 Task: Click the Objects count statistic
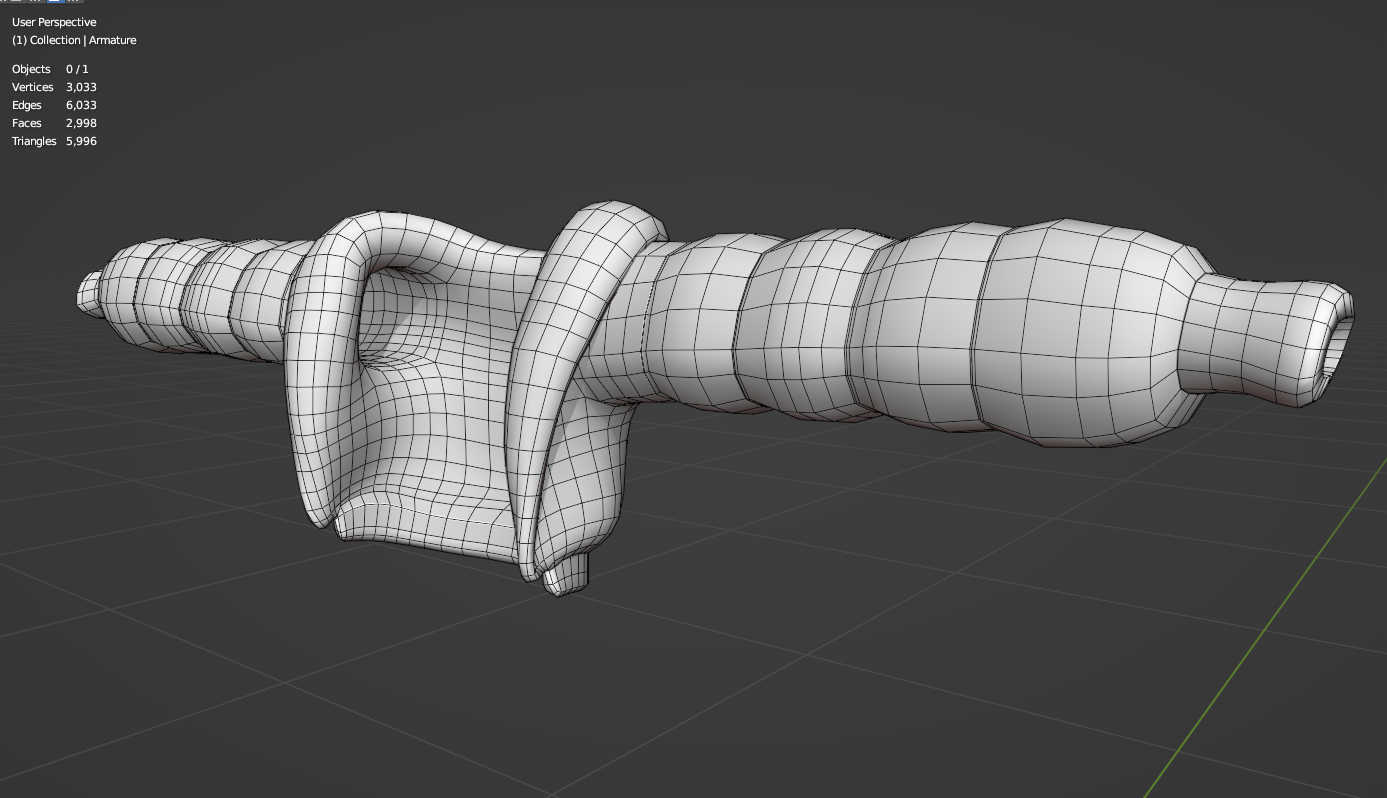point(50,69)
